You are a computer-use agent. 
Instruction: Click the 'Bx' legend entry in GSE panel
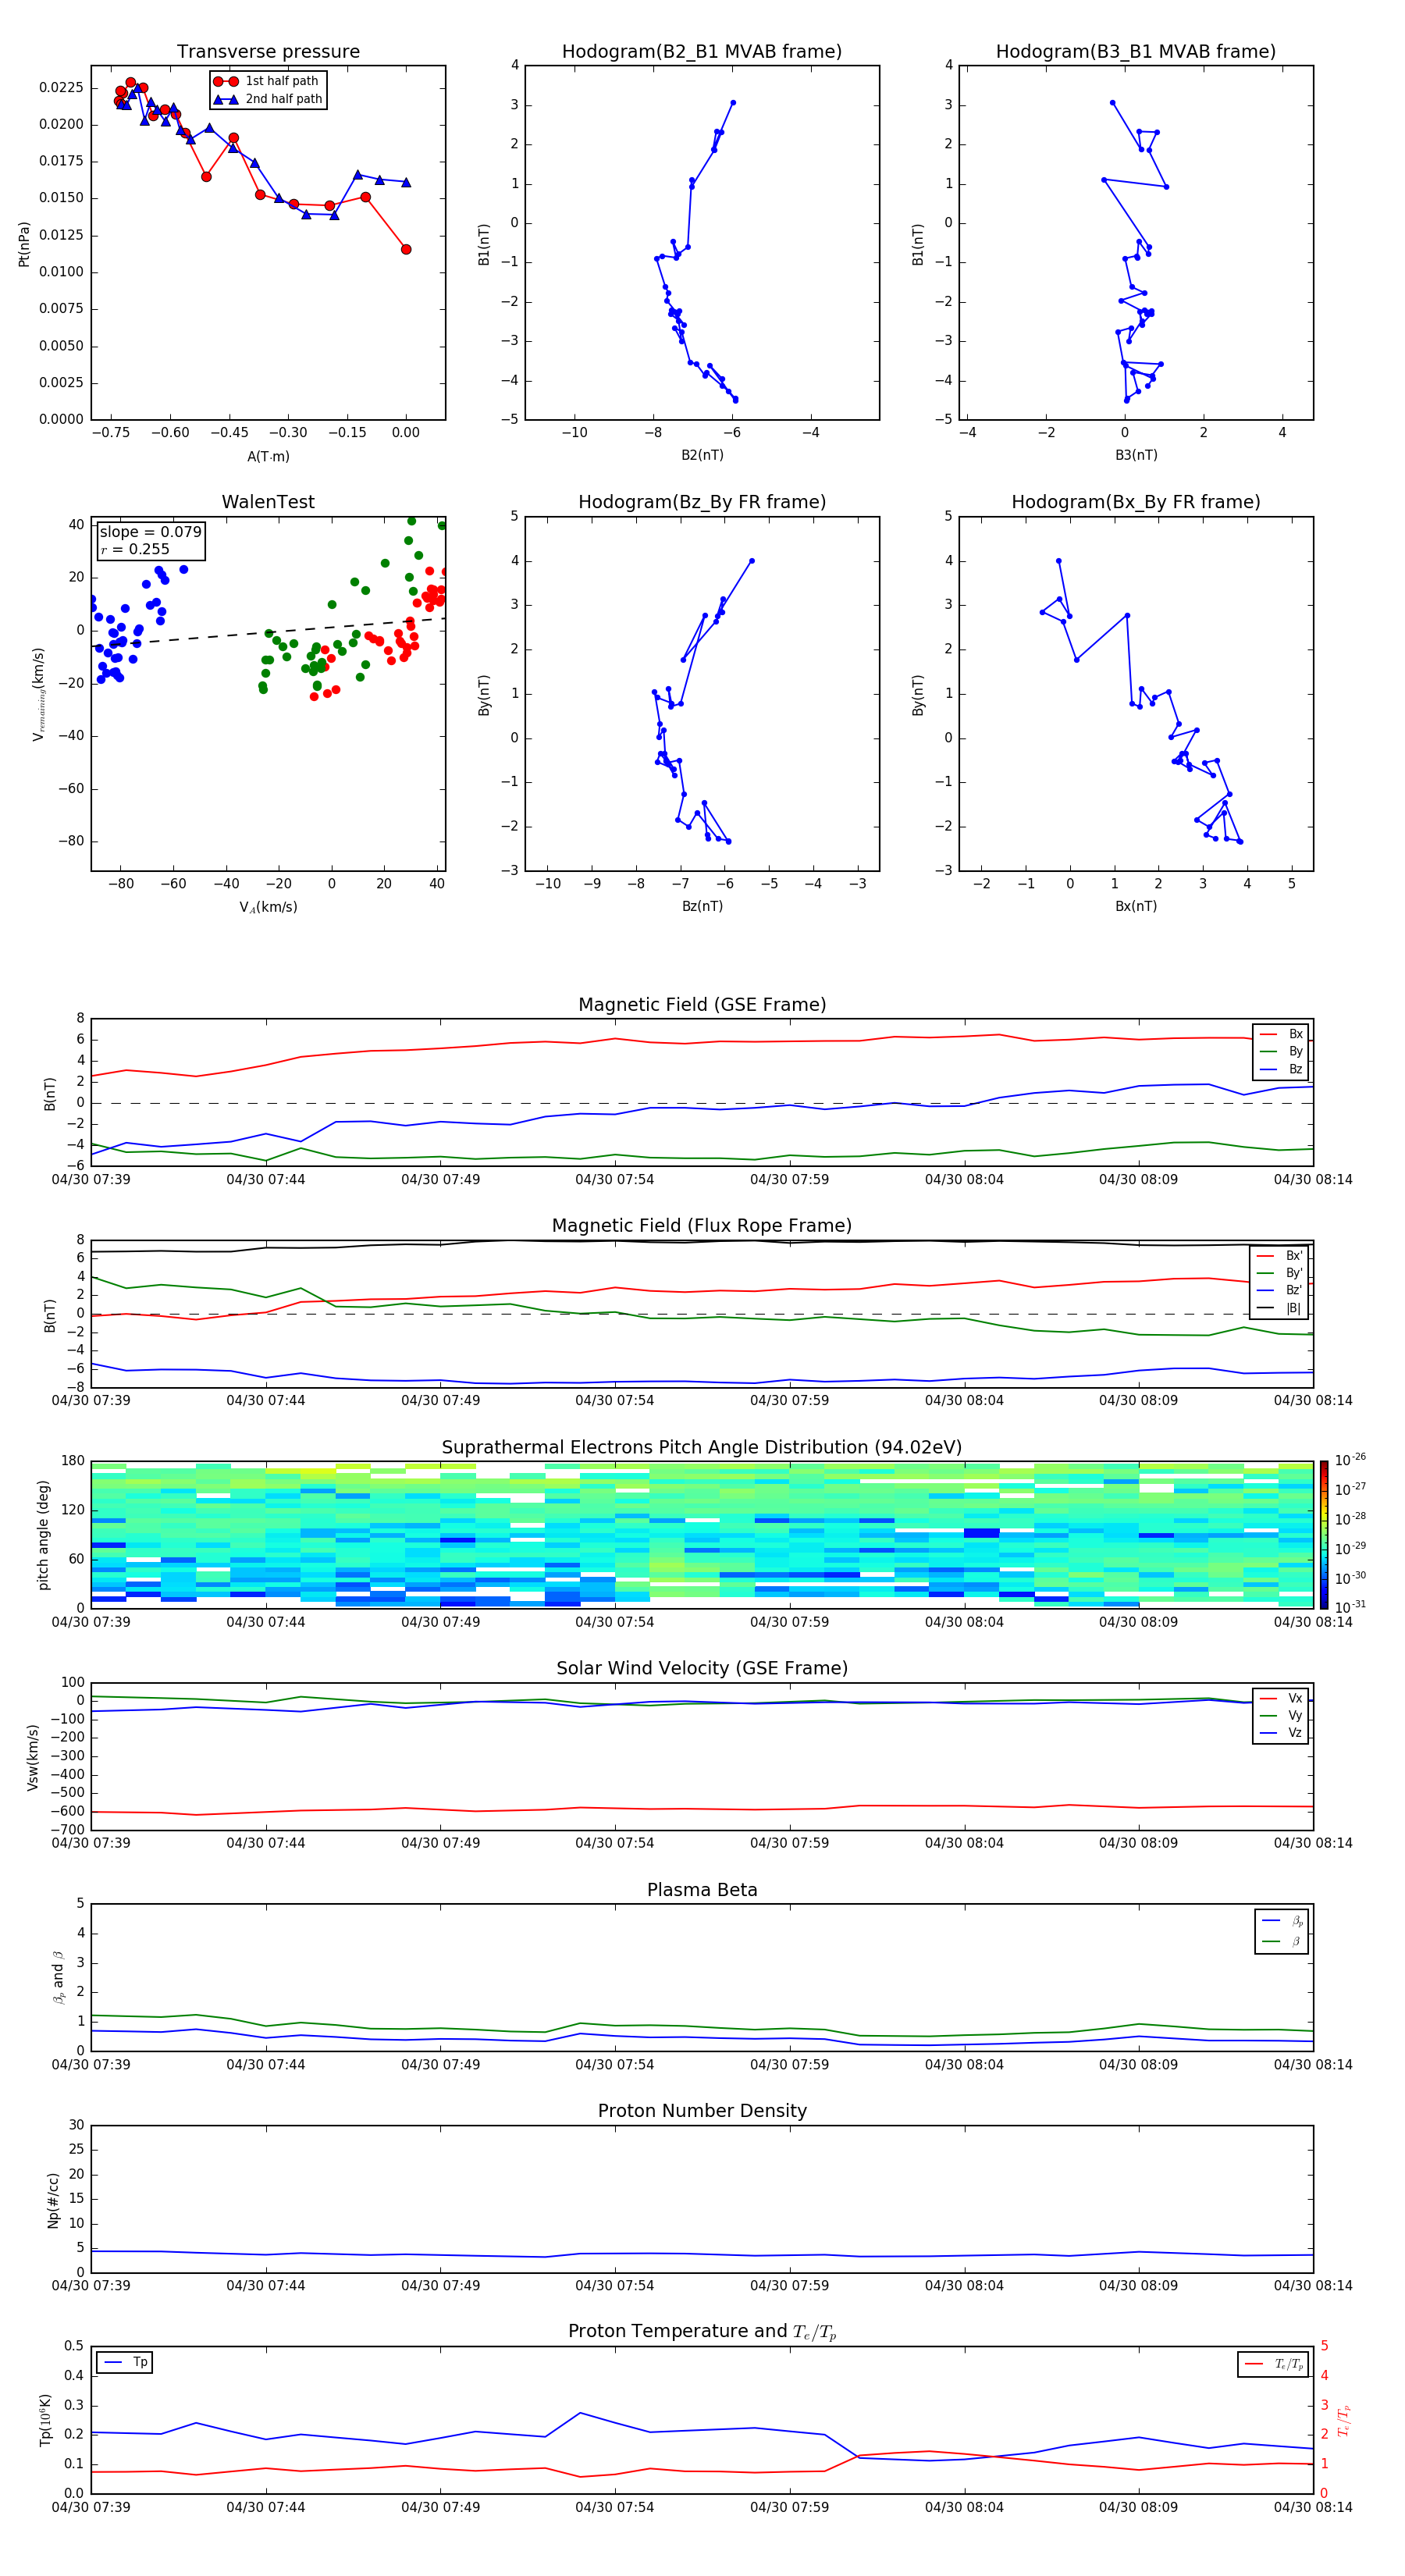(1282, 1034)
